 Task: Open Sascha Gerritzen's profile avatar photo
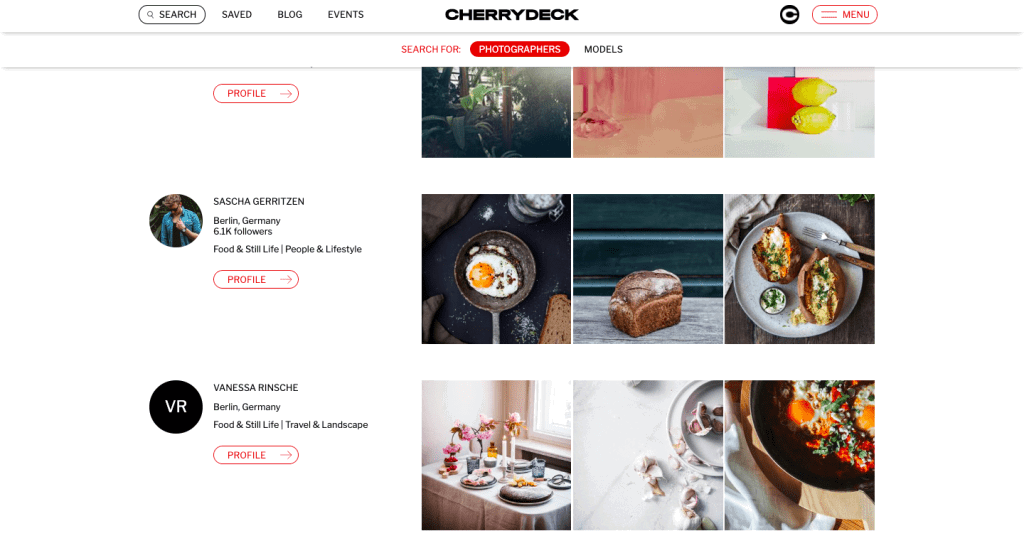(x=176, y=221)
